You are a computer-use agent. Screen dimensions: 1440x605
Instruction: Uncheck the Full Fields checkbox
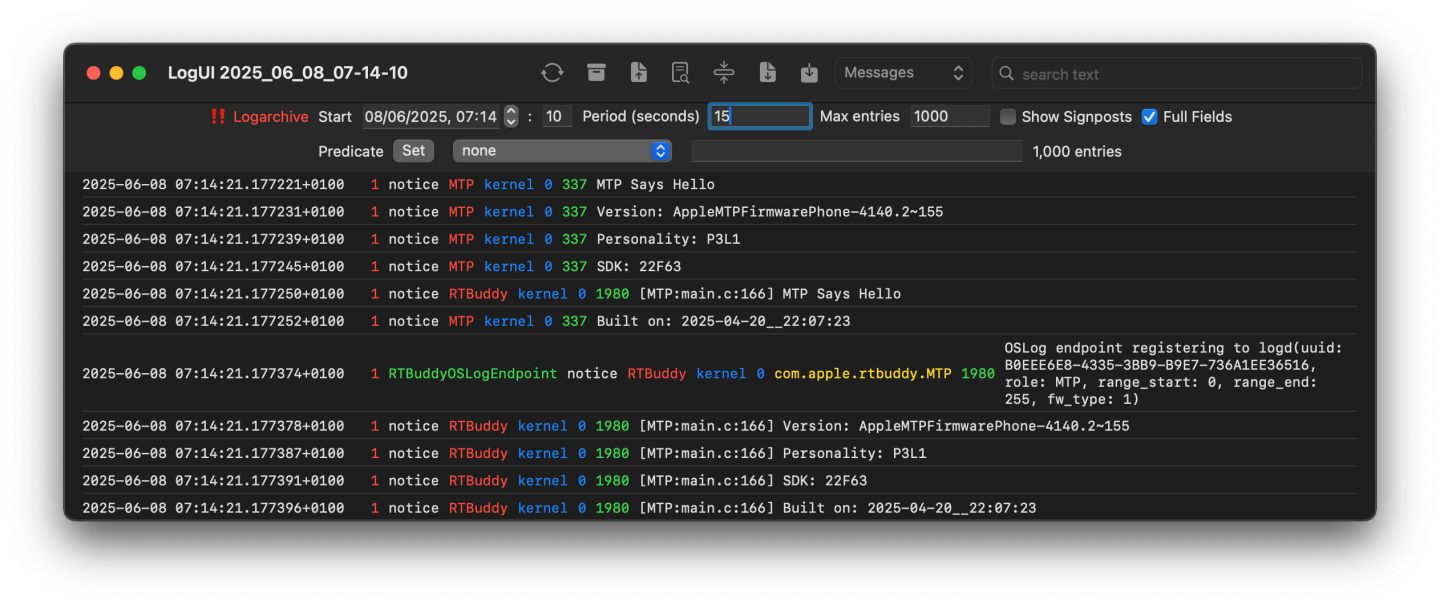(x=1150, y=117)
